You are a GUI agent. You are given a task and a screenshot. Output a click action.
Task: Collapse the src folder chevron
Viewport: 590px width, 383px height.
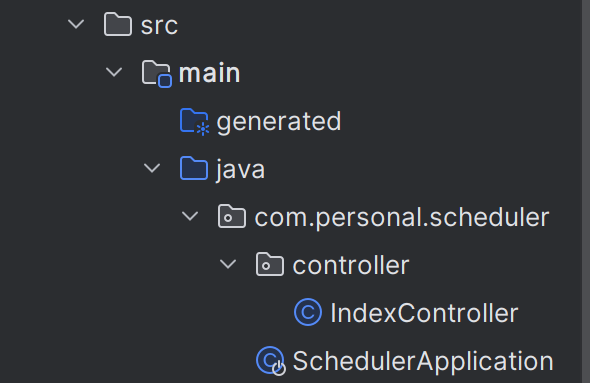(x=76, y=24)
